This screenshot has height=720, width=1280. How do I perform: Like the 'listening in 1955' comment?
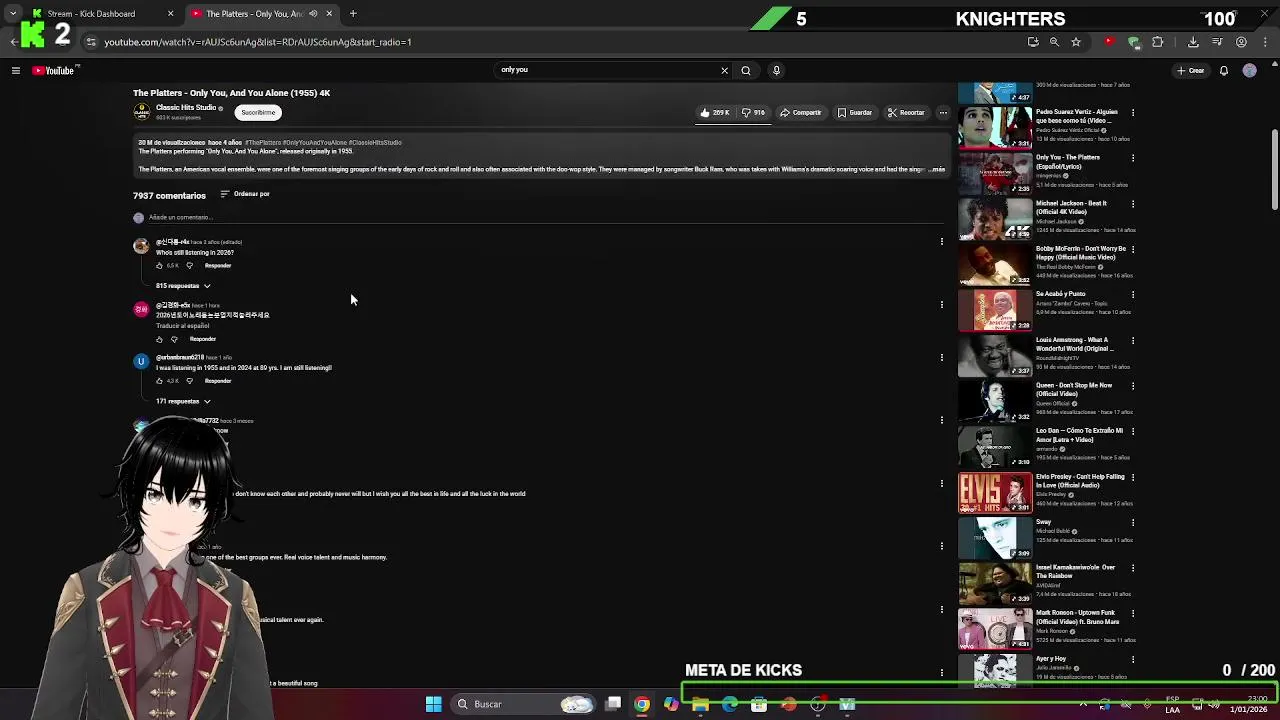pyautogui.click(x=159, y=381)
